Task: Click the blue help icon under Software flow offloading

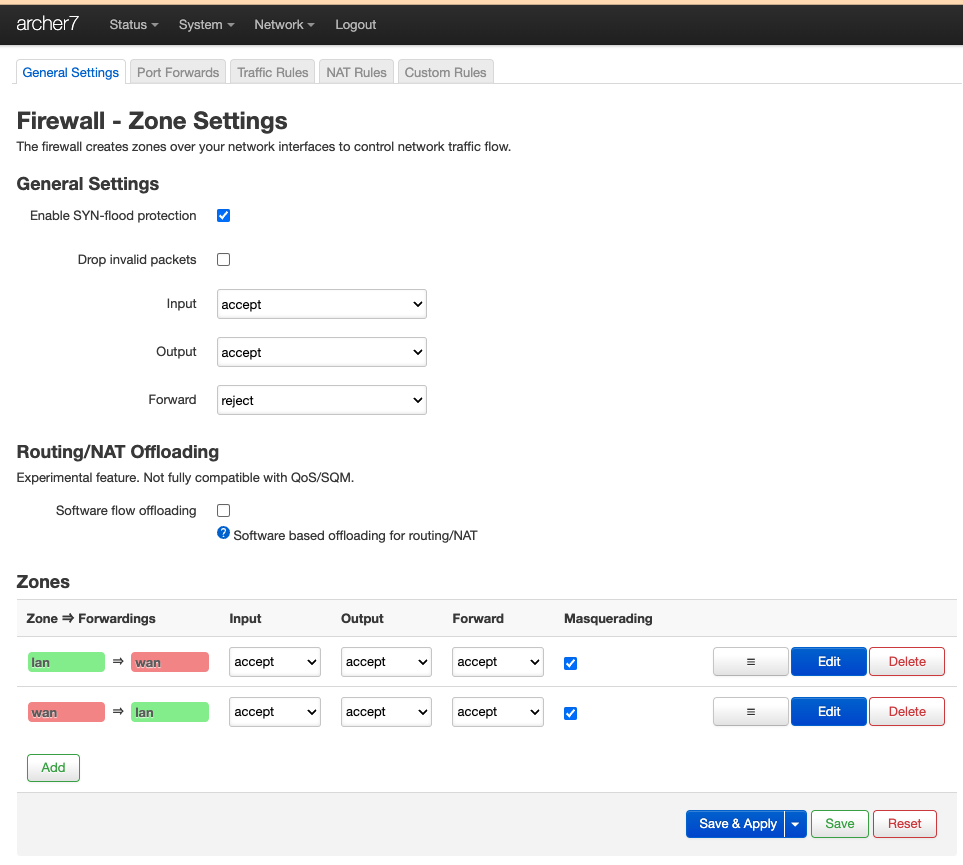Action: pos(224,533)
